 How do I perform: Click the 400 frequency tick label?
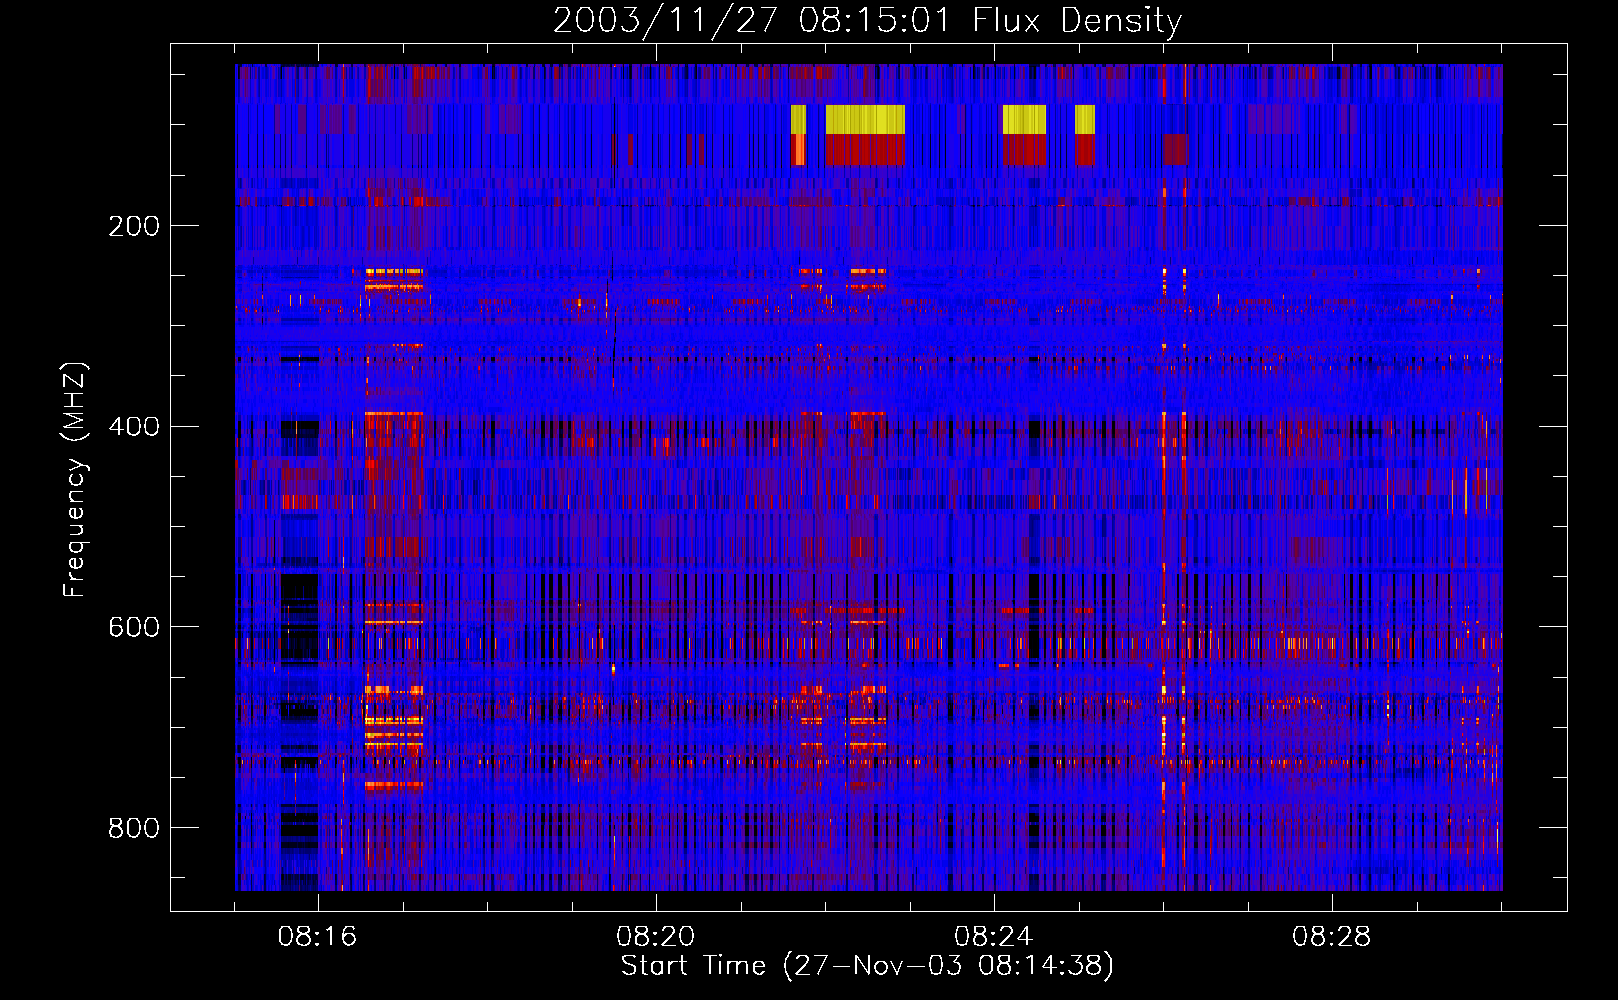[134, 427]
